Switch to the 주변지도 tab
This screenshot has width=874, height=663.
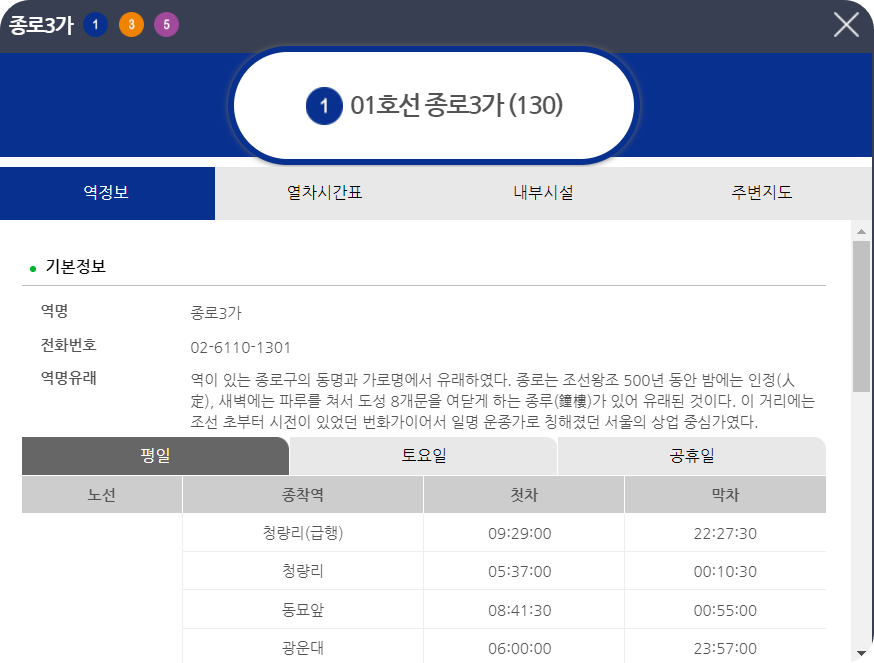[759, 194]
